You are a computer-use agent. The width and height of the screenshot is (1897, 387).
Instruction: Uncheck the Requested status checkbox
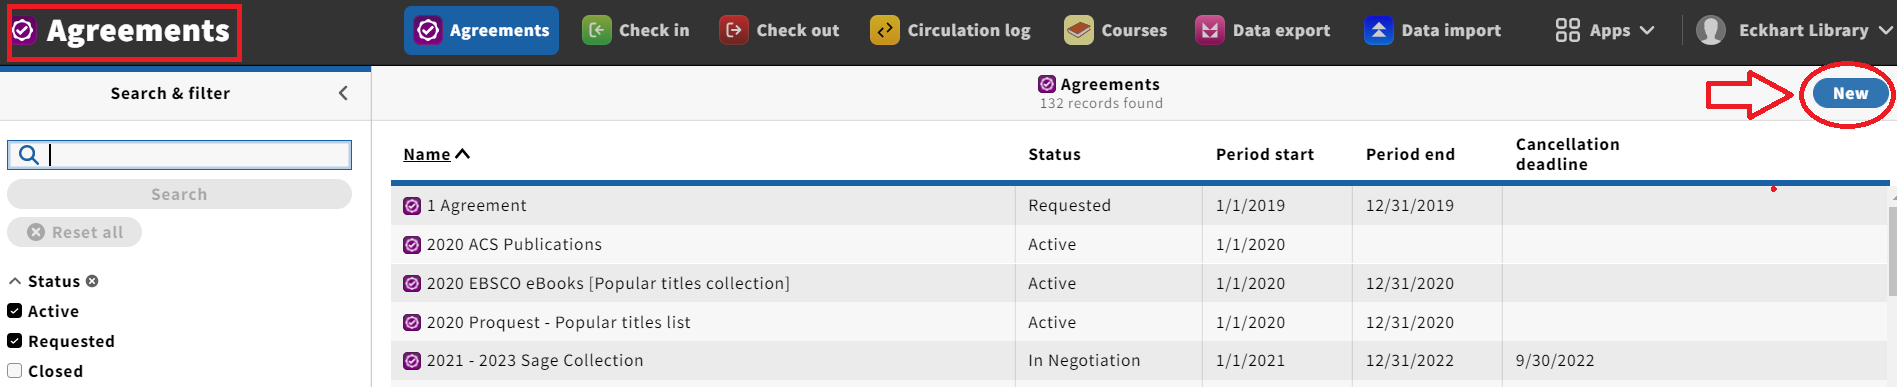(x=15, y=341)
